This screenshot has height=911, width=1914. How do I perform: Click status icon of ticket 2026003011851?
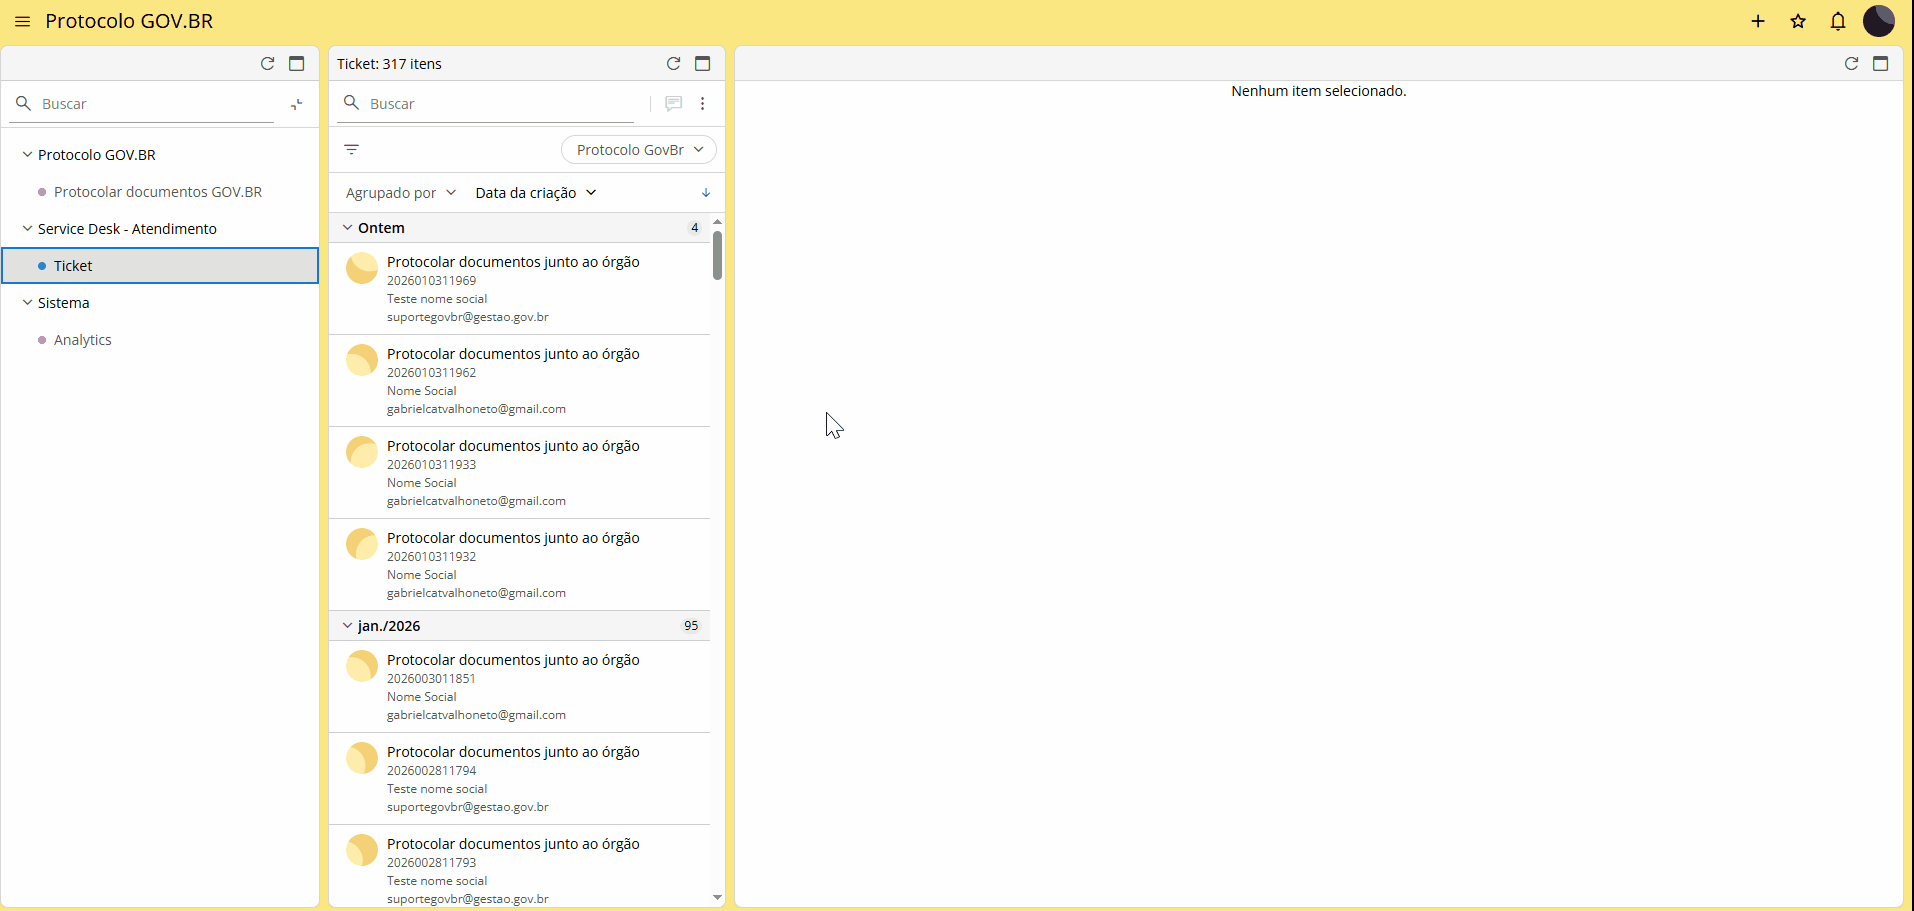click(362, 666)
